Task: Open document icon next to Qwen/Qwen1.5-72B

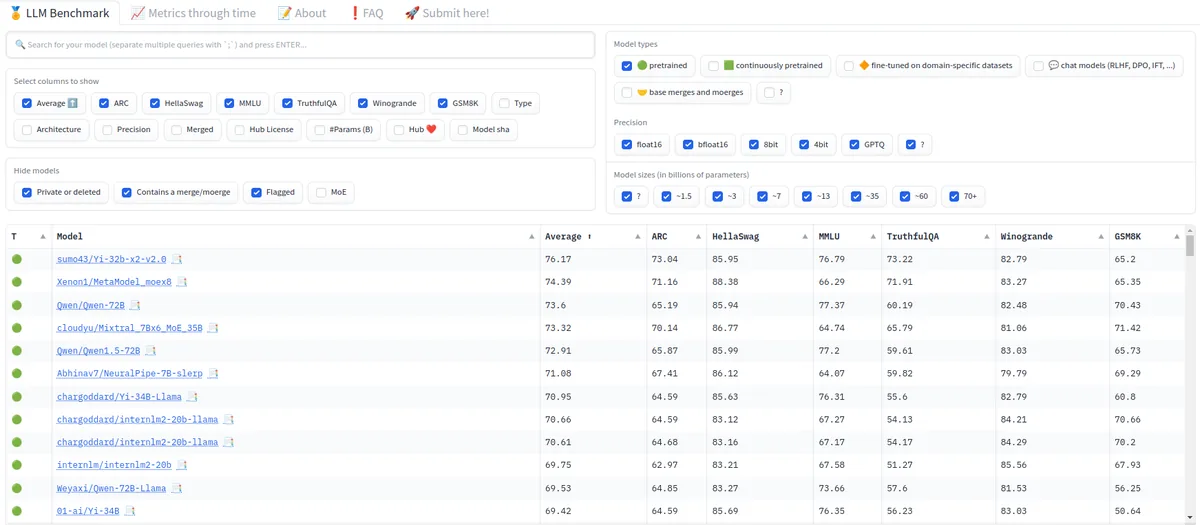Action: click(x=151, y=351)
